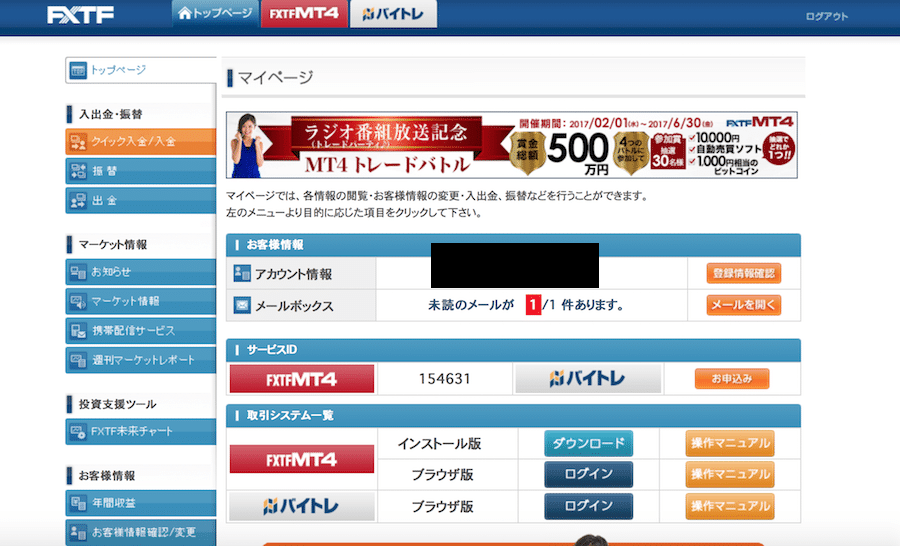Open the MT4 トレードバトル banner
Viewport: 900px width, 546px height.
pyautogui.click(x=511, y=145)
